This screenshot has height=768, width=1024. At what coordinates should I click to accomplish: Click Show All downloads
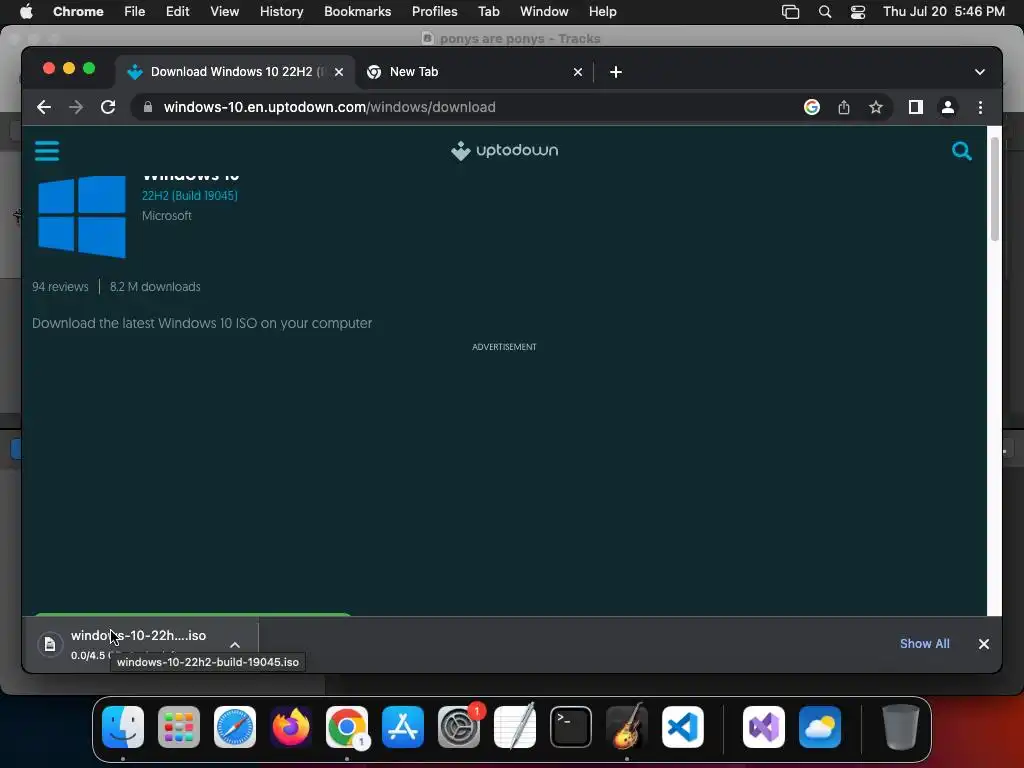point(924,644)
